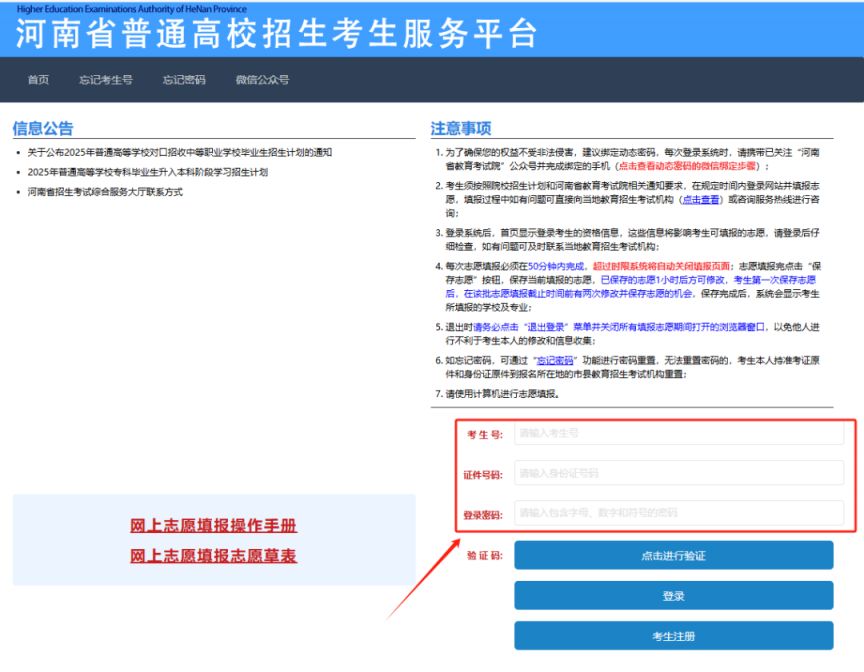Open 网上志愿填报操作手册
The width and height of the screenshot is (864, 672).
click(214, 525)
